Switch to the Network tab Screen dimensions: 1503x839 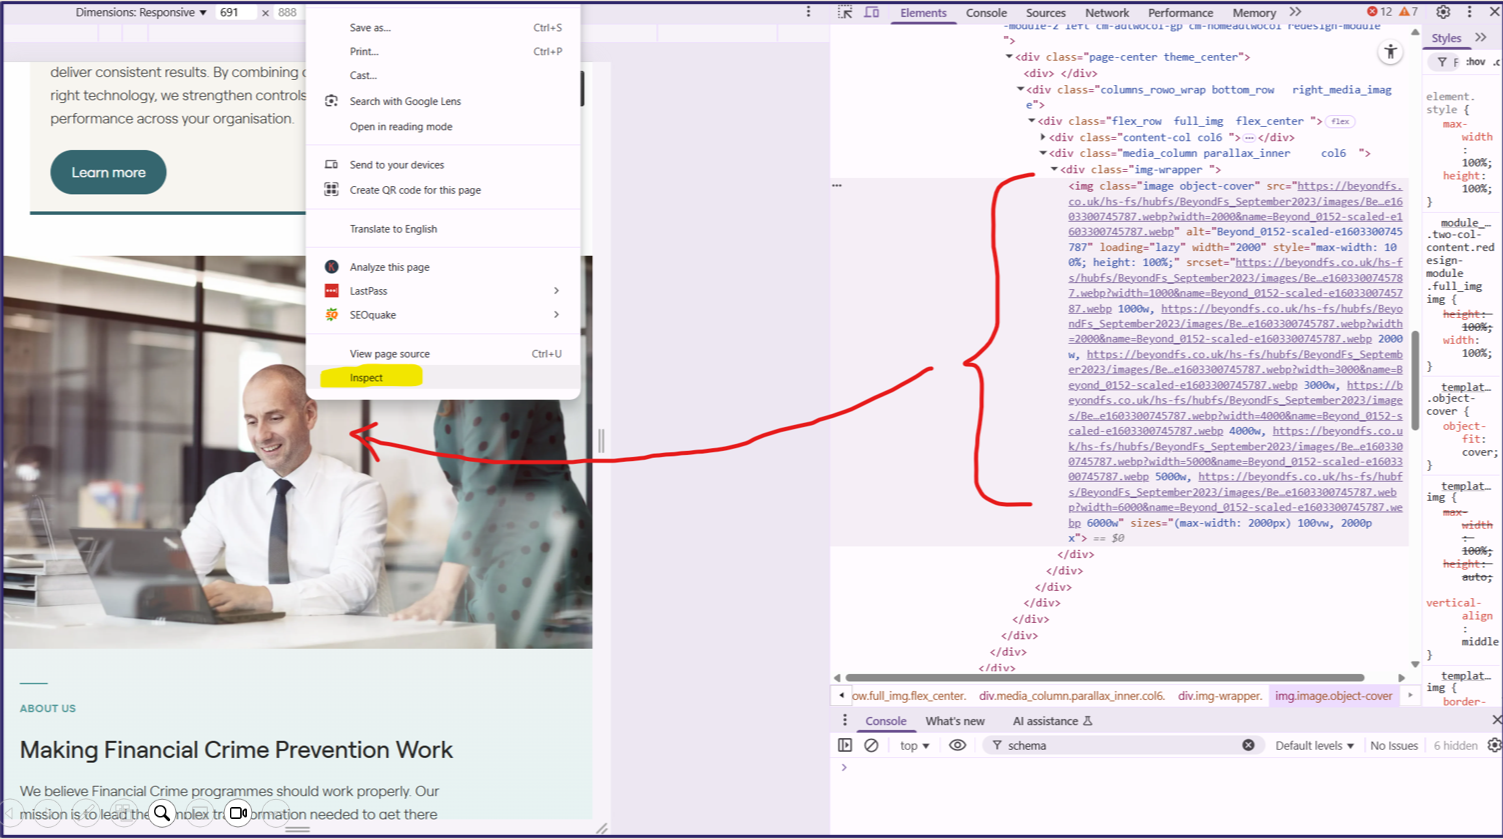coord(1106,12)
